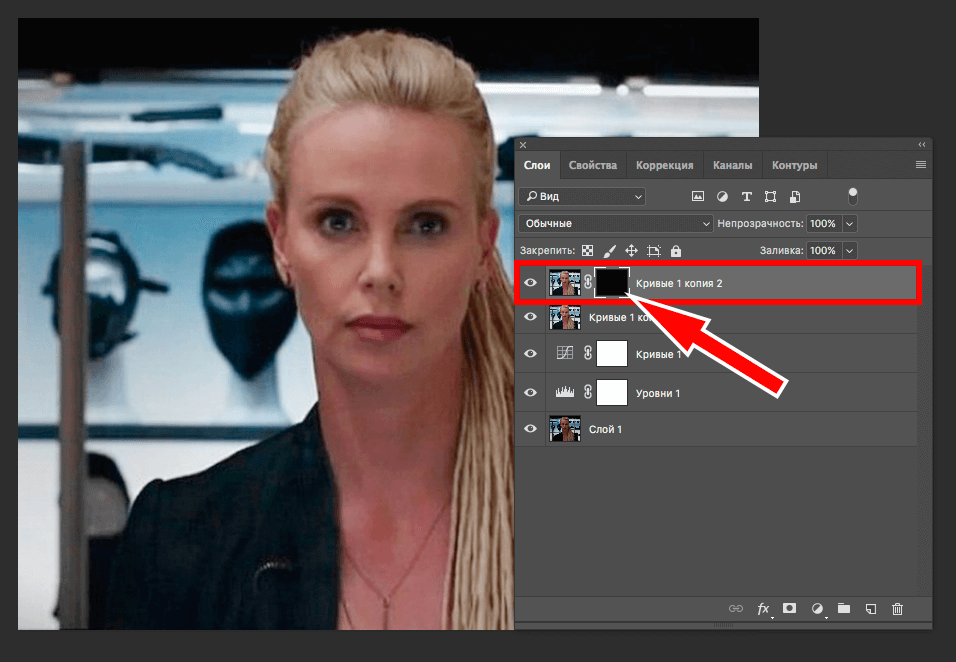The width and height of the screenshot is (956, 662).
Task: Click the lock all padlock icon
Action: click(x=676, y=251)
